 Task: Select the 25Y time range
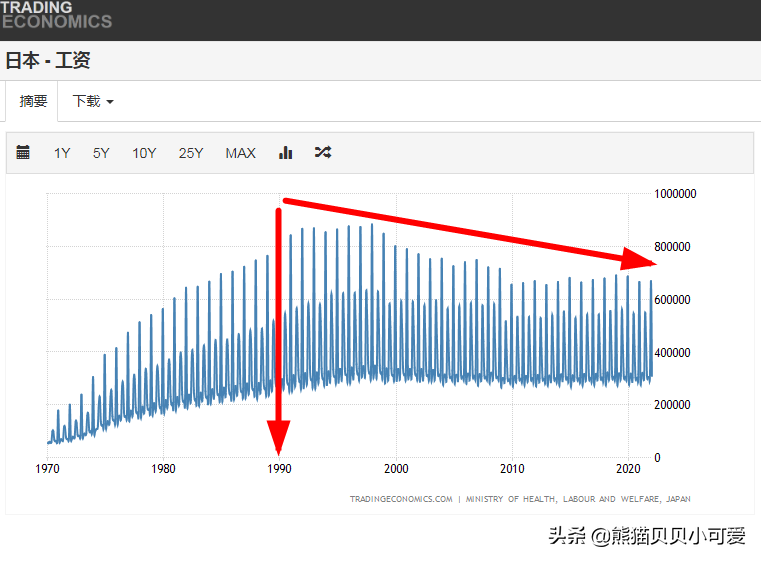[191, 153]
